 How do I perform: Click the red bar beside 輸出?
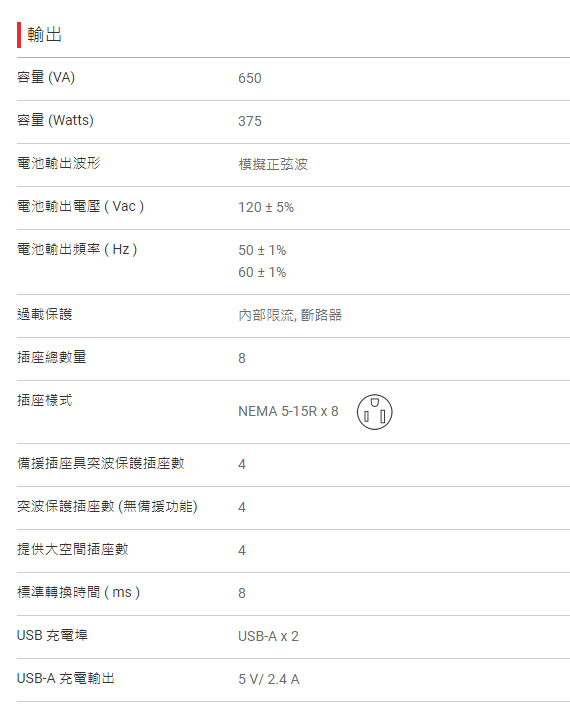pos(19,35)
